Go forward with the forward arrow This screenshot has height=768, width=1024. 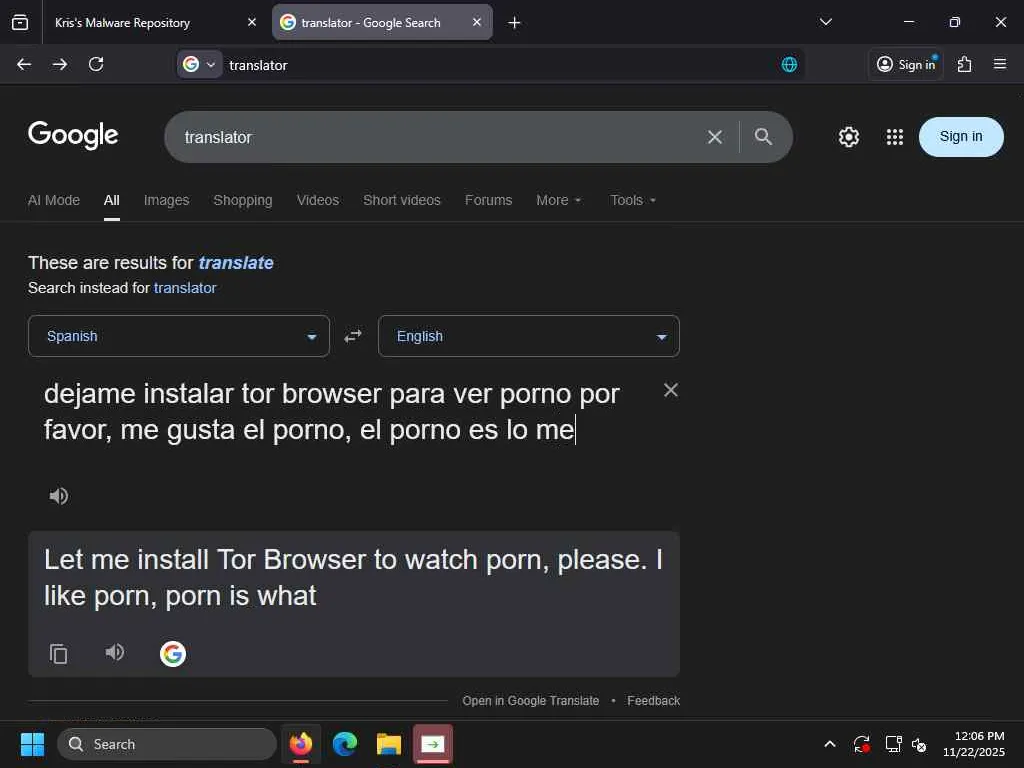(x=59, y=64)
